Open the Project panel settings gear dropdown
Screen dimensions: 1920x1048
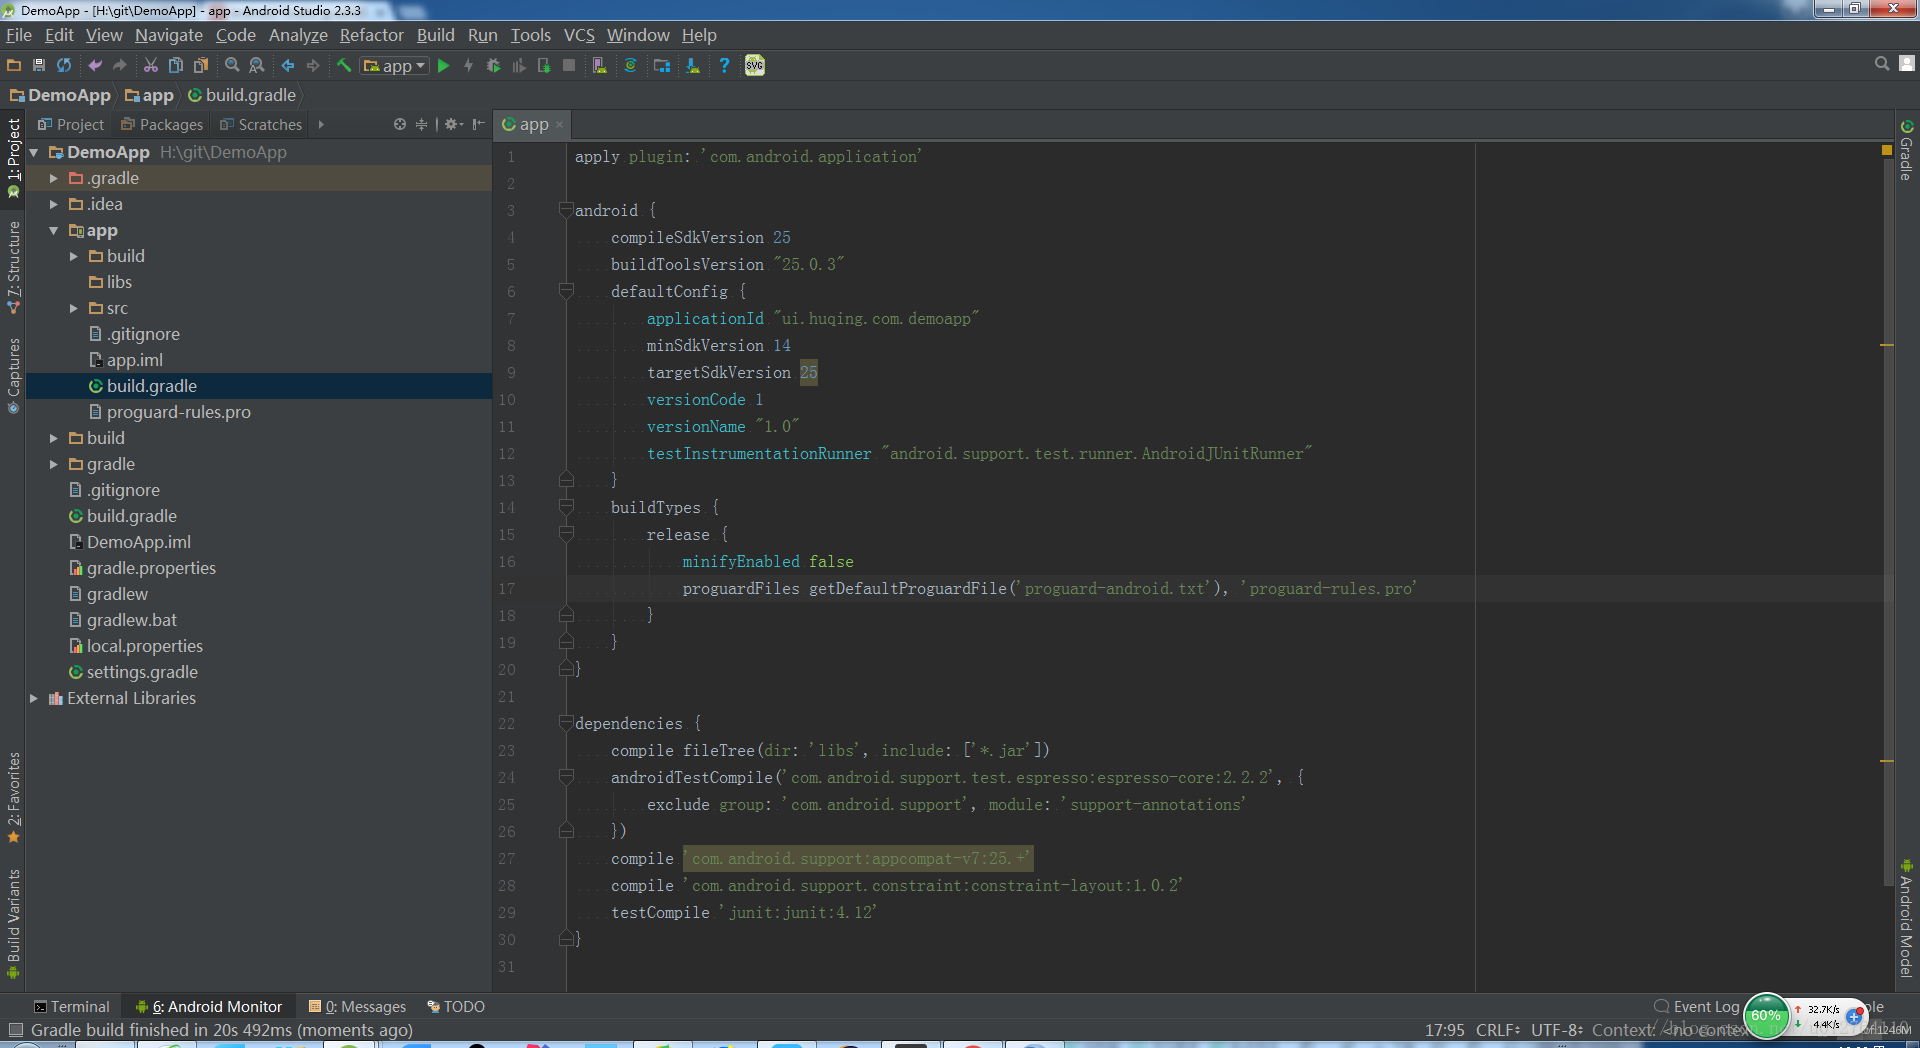(453, 124)
